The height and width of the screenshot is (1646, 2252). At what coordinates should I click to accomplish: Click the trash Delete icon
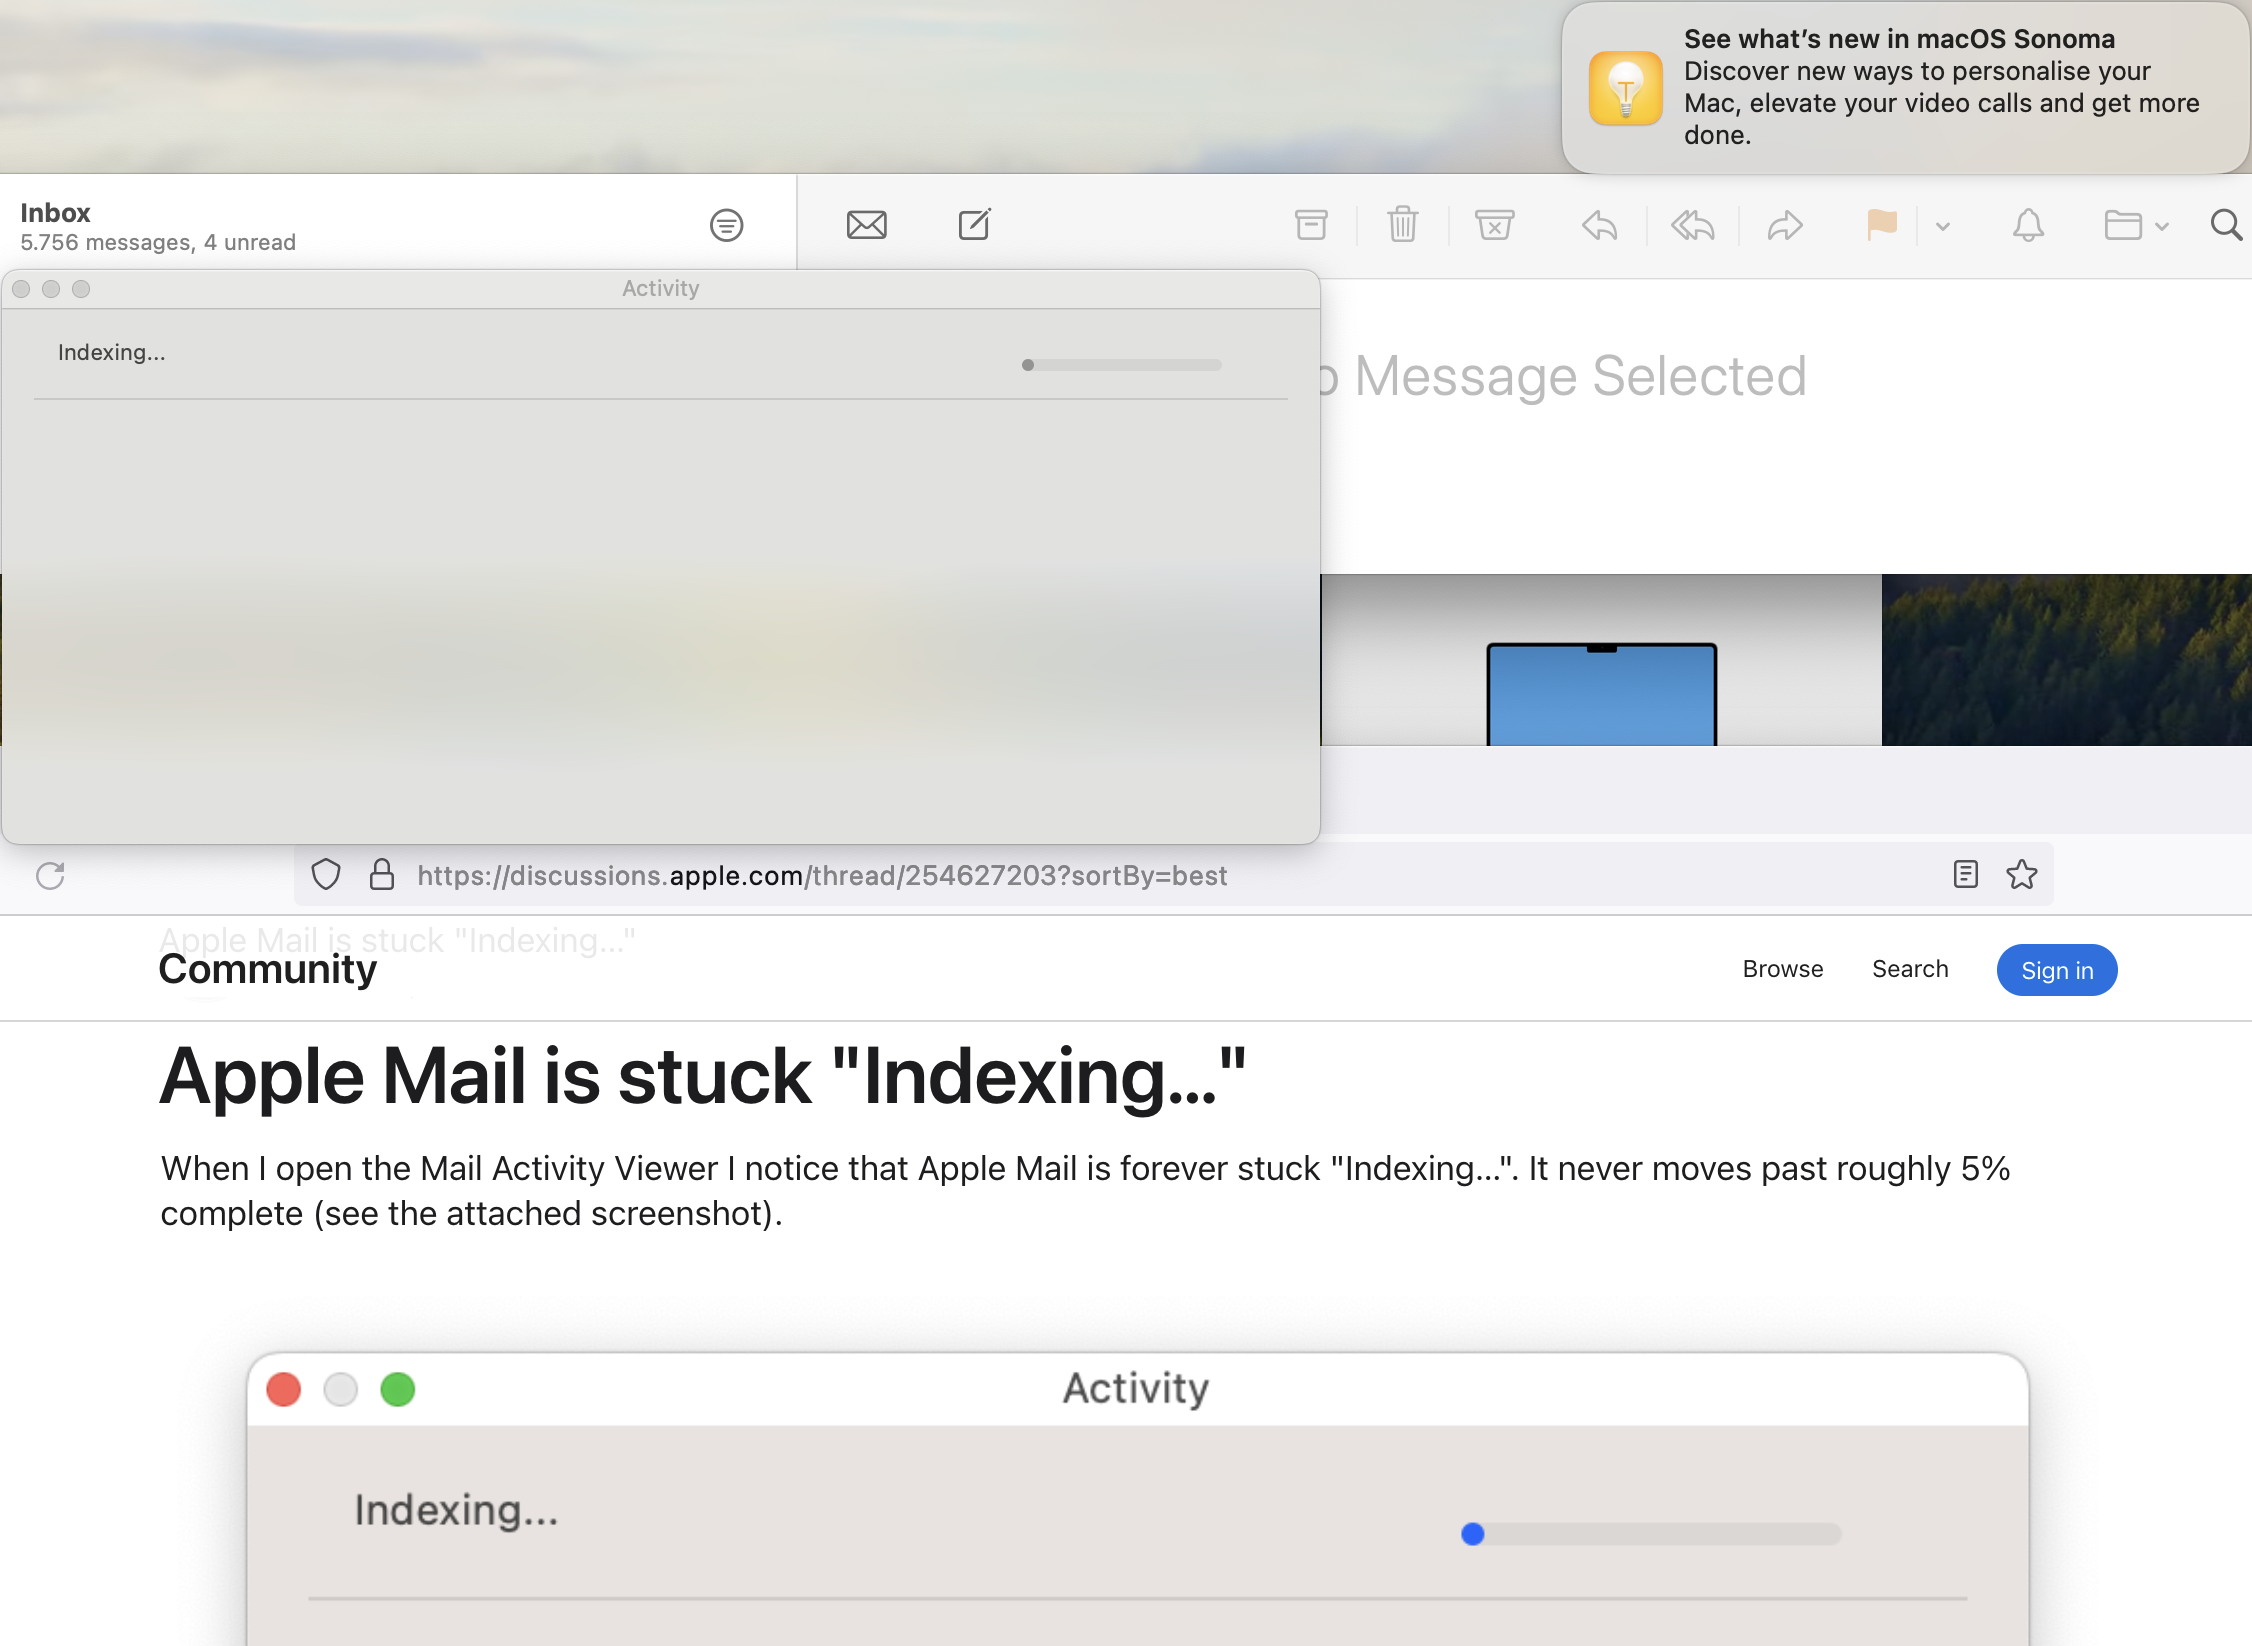tap(1402, 225)
